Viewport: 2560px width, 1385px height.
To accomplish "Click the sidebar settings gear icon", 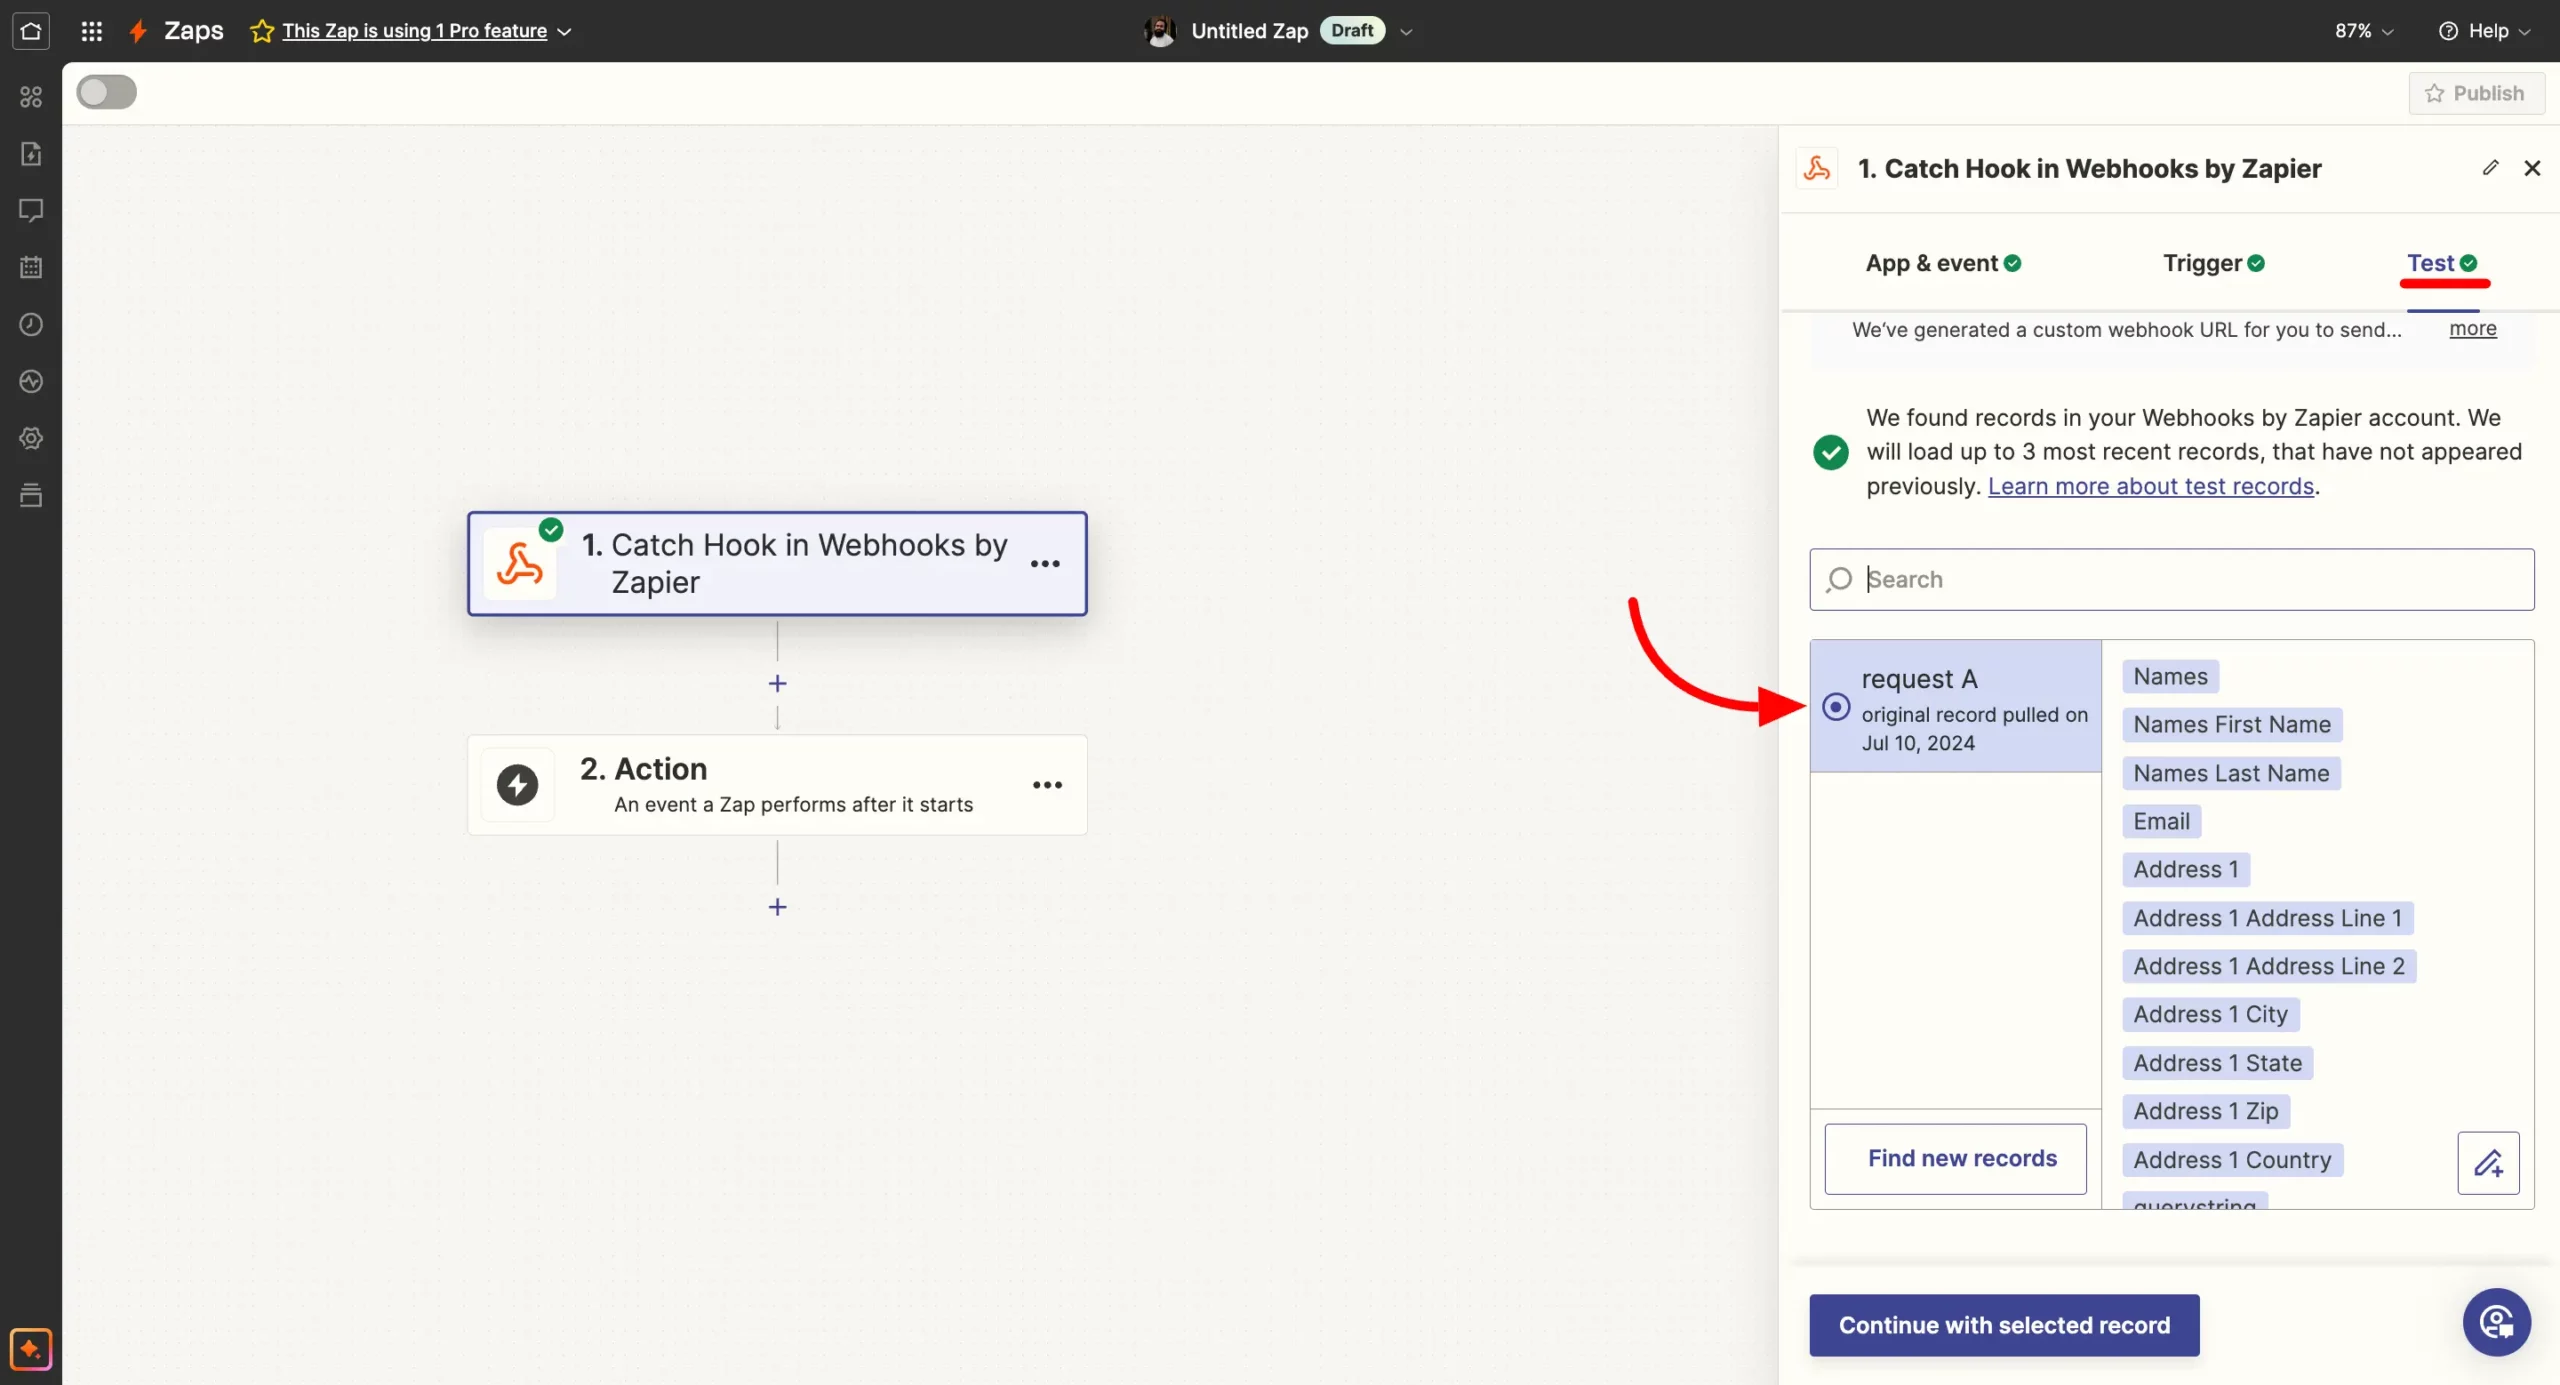I will pos(31,438).
